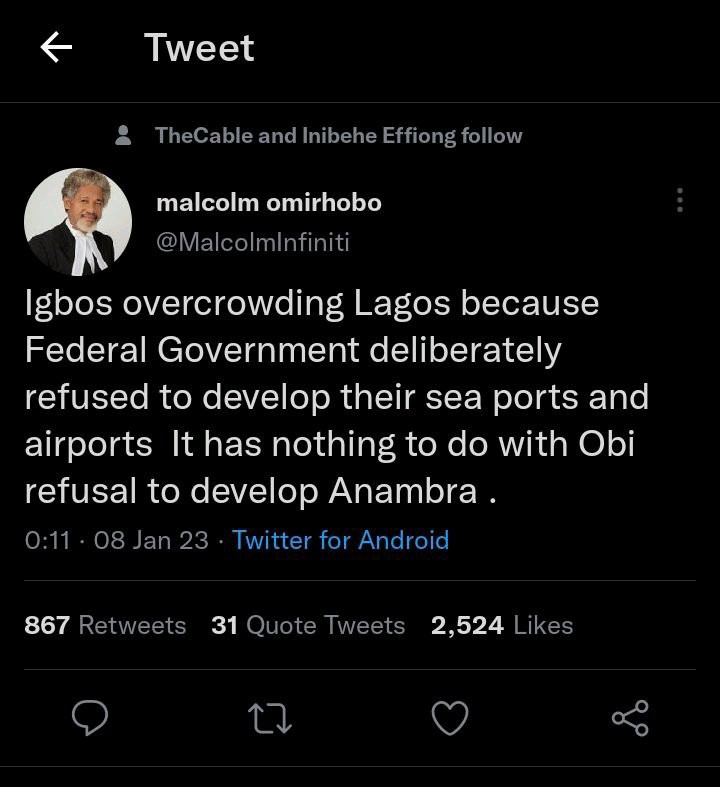Click the Tweet header title
This screenshot has width=720, height=787.
tap(199, 48)
